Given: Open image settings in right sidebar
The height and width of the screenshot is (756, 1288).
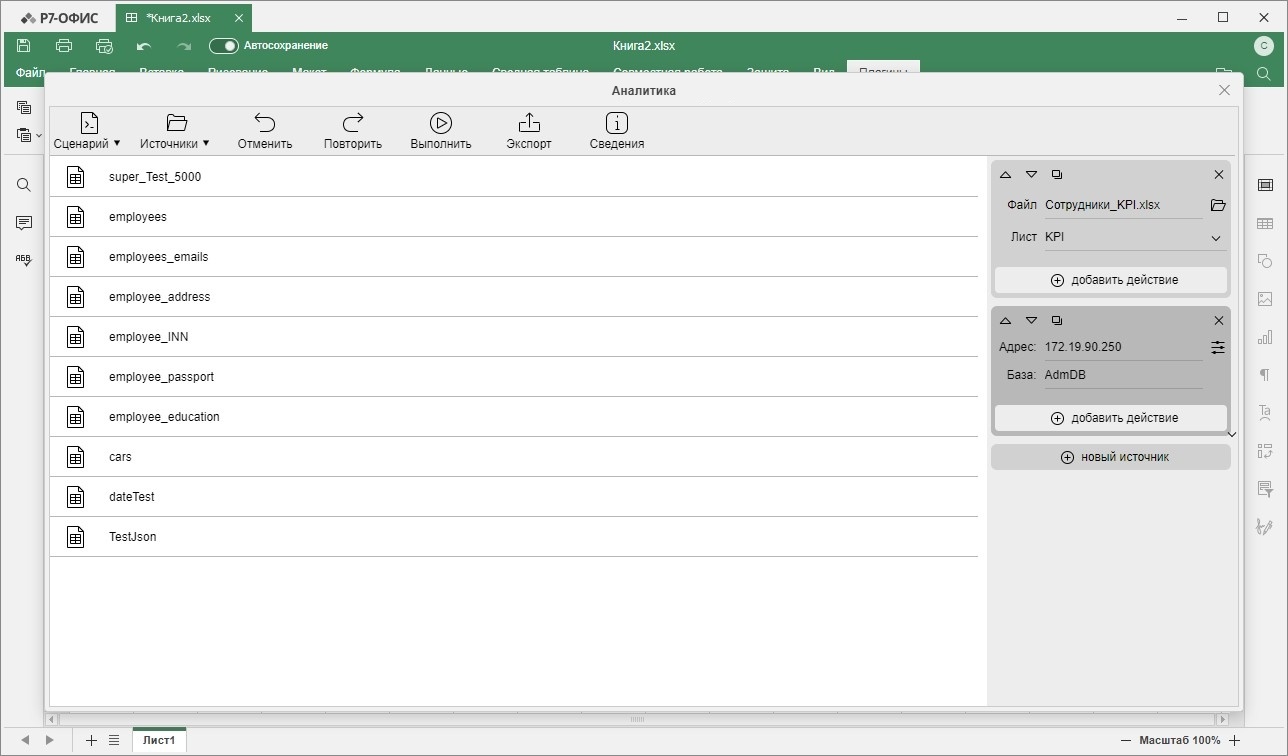Looking at the screenshot, I should click(1265, 299).
